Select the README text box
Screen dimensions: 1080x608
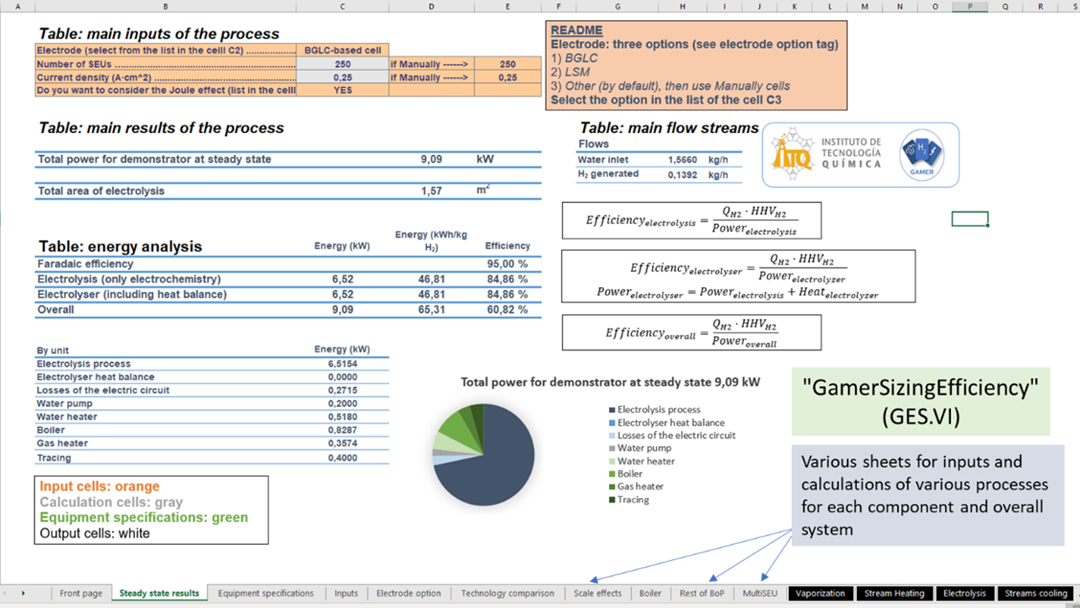pyautogui.click(x=696, y=65)
